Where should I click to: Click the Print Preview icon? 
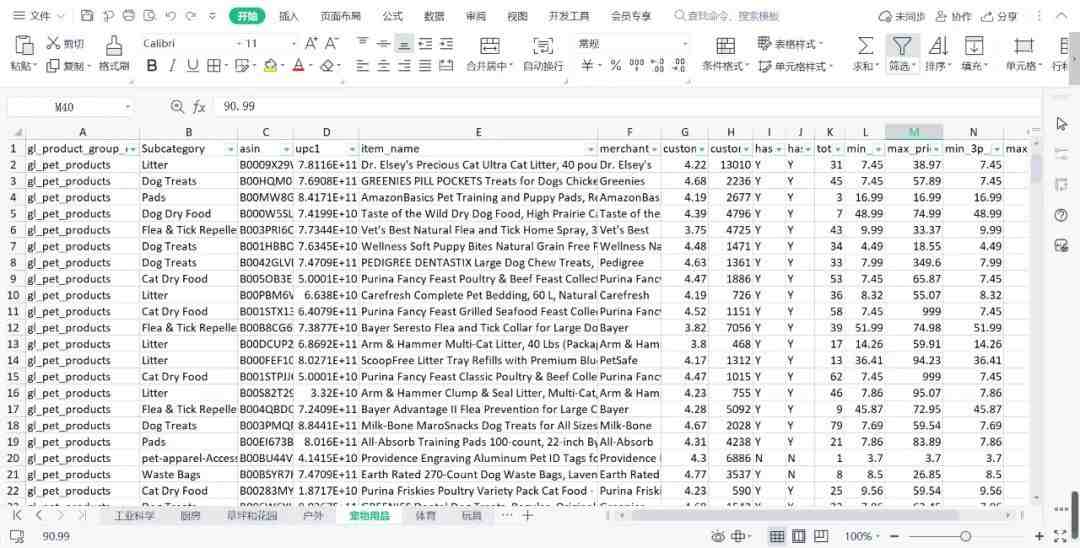[149, 16]
